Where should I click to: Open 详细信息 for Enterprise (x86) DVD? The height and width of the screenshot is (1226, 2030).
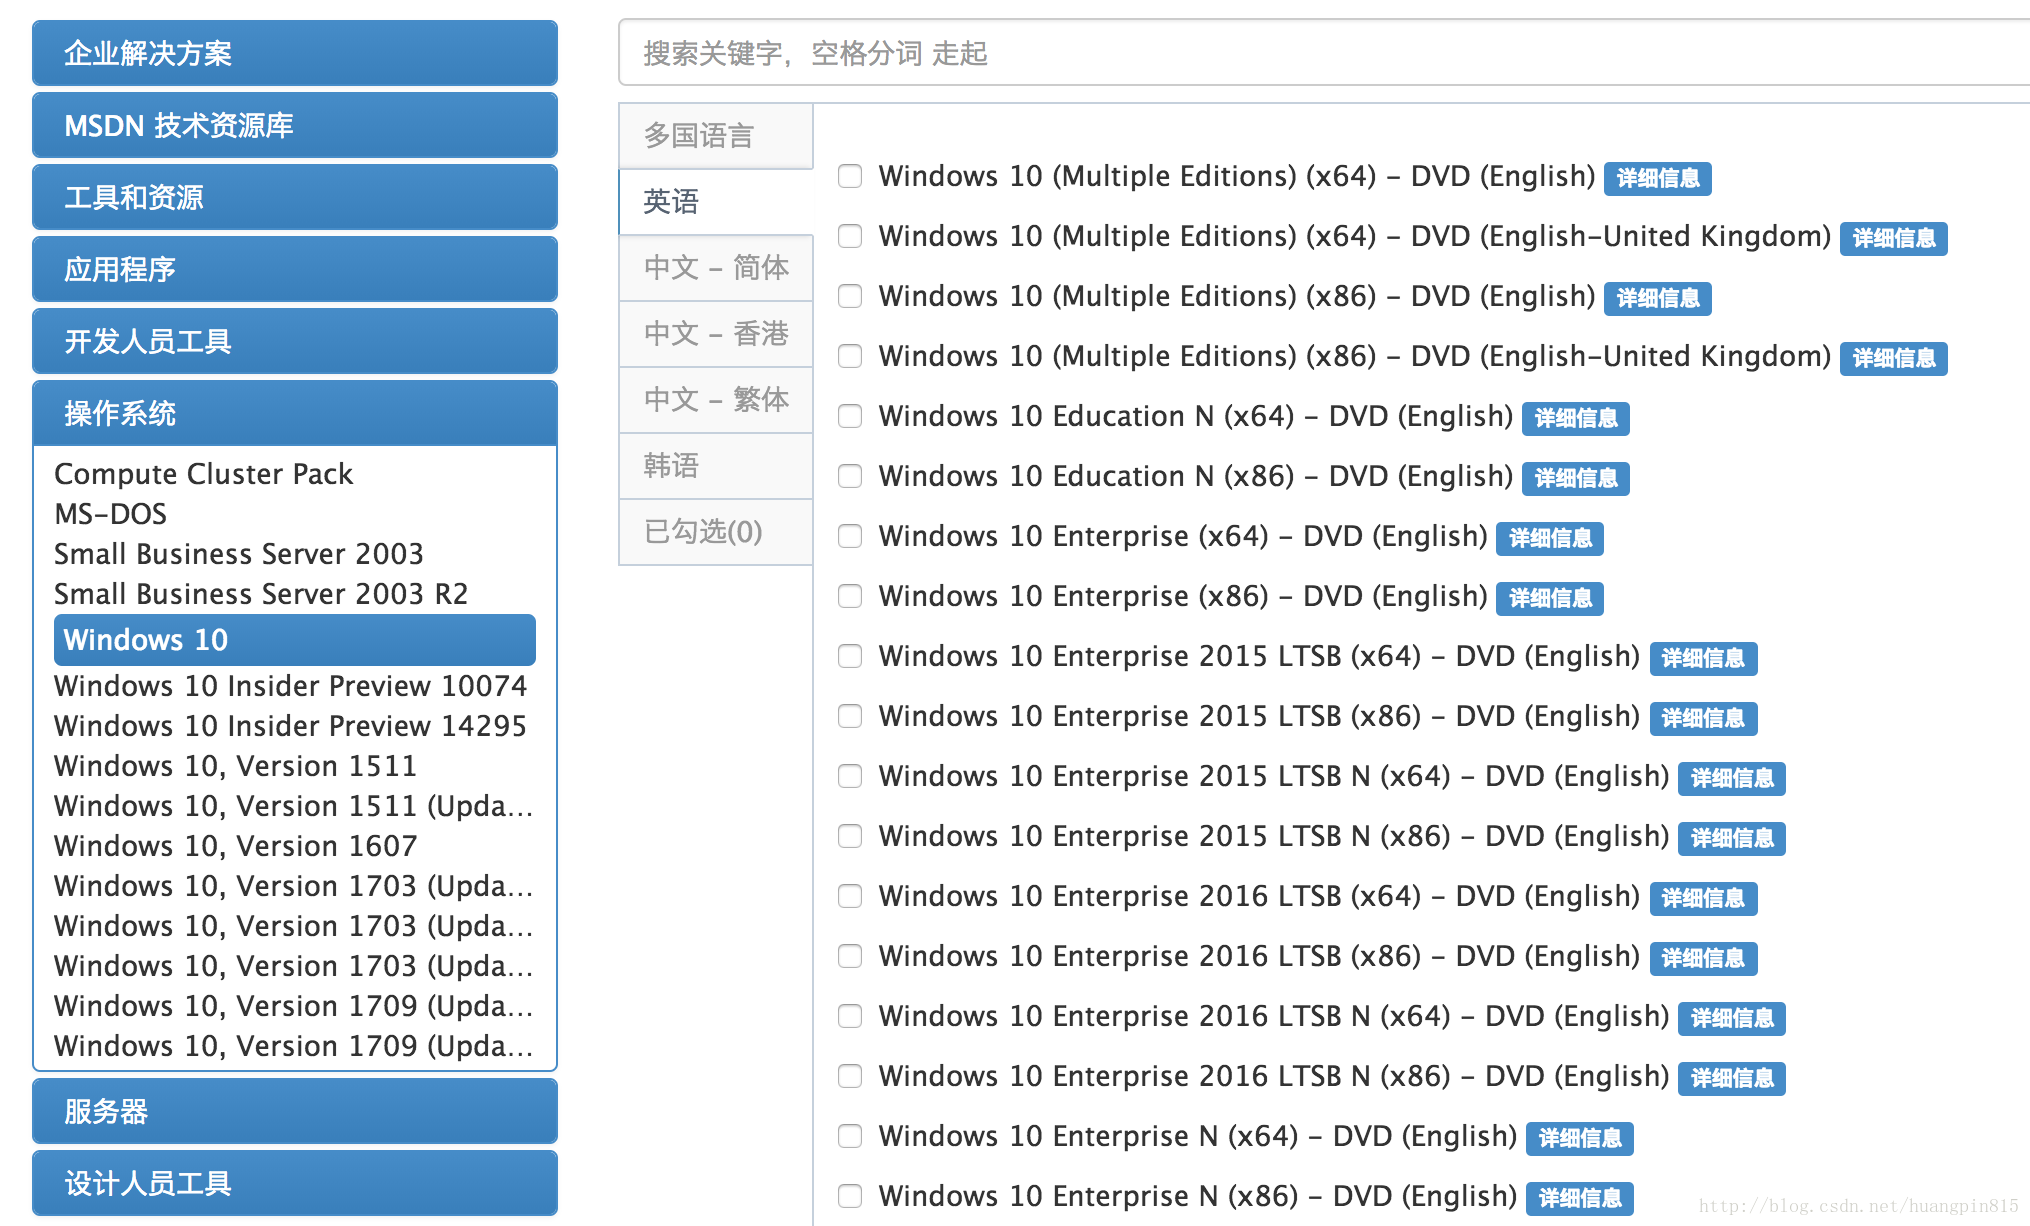click(x=1550, y=598)
